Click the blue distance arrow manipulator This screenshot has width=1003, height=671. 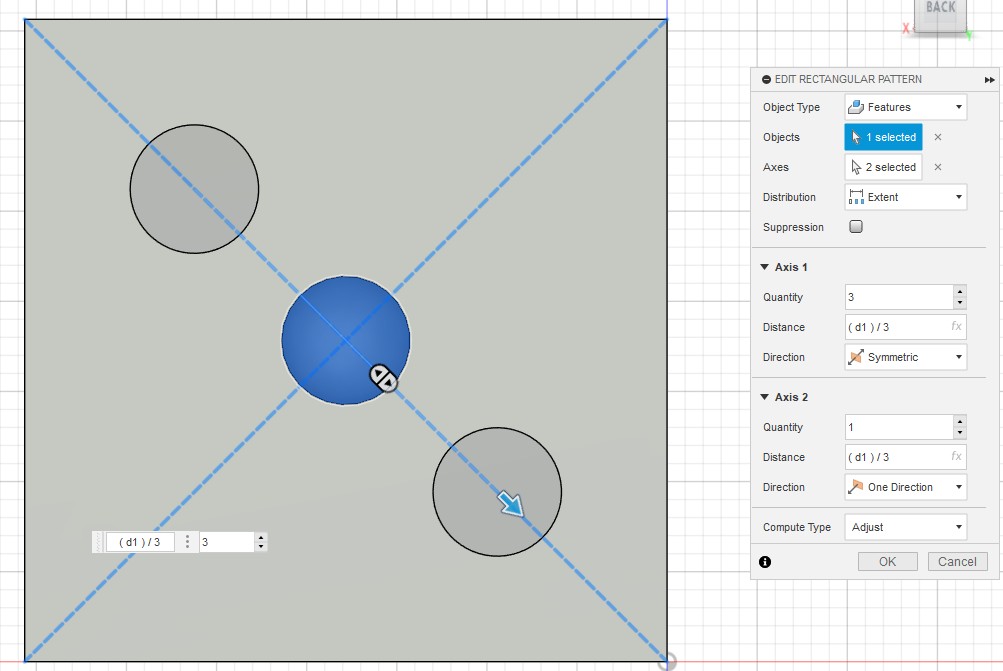(512, 505)
